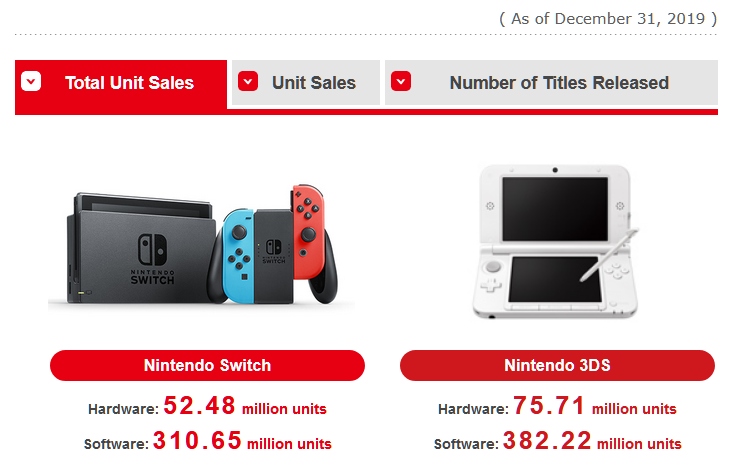Open the Total Unit Sales tab
This screenshot has width=732, height=470.
click(x=121, y=84)
